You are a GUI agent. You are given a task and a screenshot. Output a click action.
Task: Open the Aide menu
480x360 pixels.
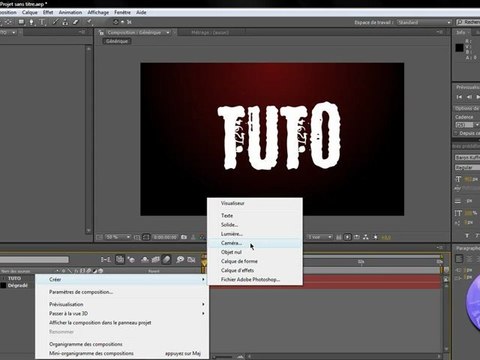pyautogui.click(x=141, y=12)
